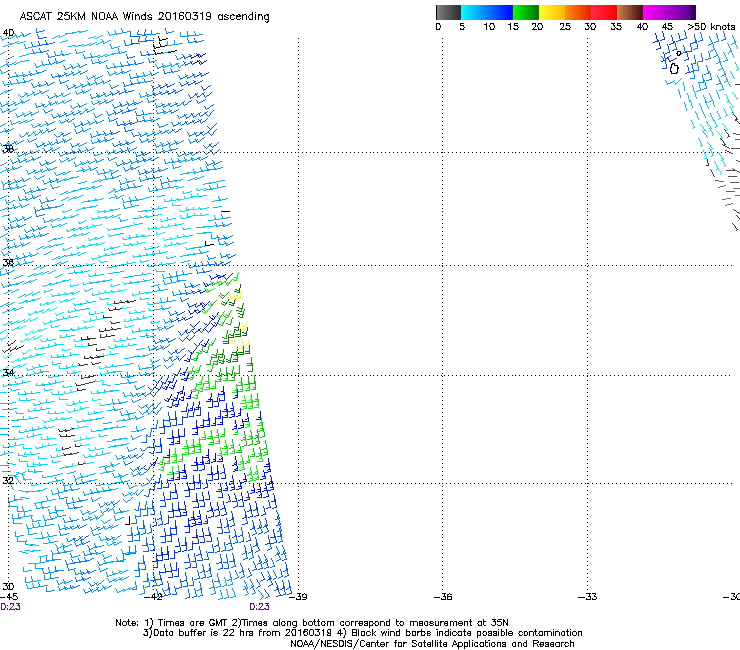The height and width of the screenshot is (650, 740).
Task: Select the yellow 20-25 knots legend color segment
Action: click(x=552, y=12)
